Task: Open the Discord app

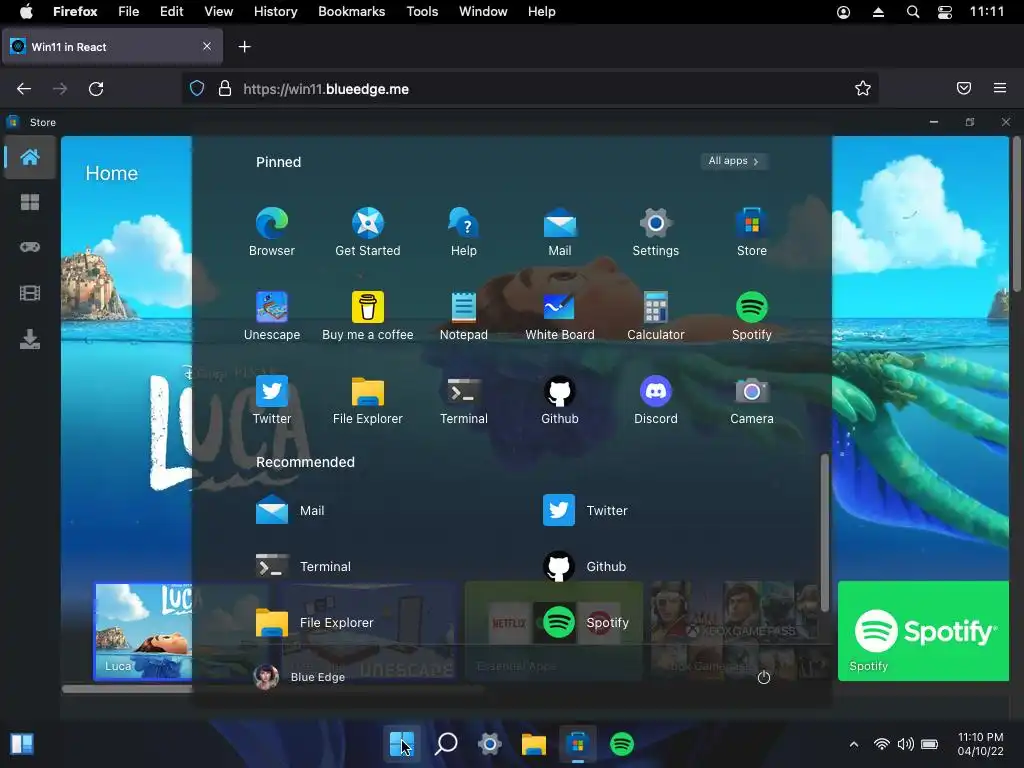Action: click(x=656, y=400)
